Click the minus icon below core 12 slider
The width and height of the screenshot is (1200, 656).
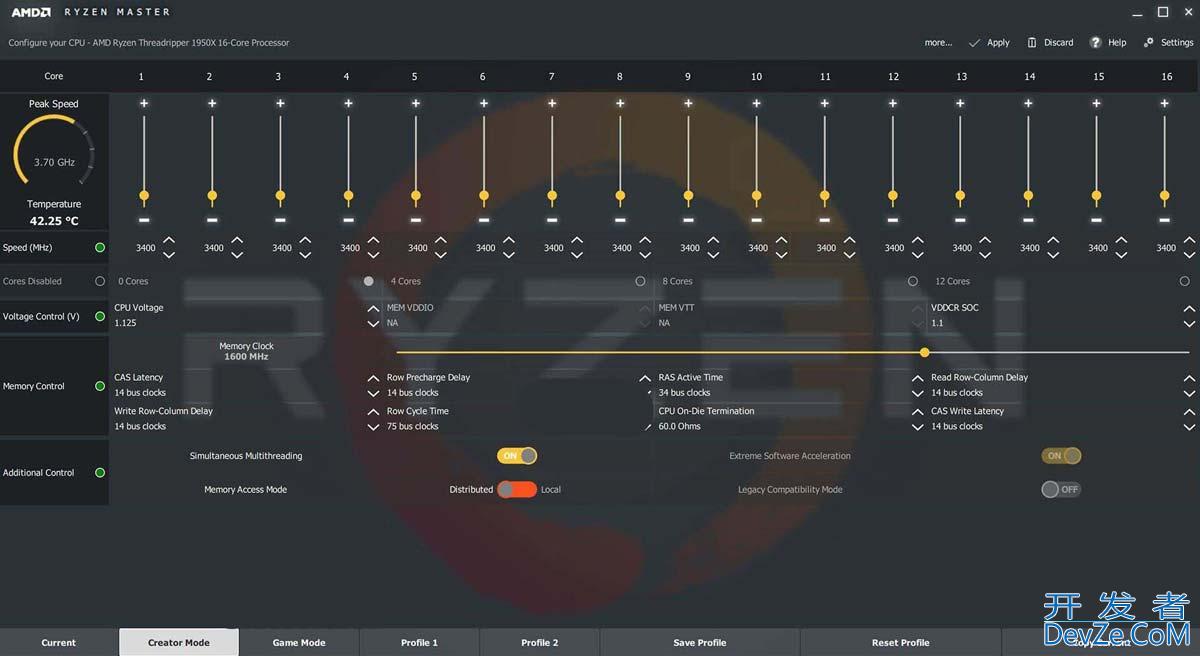tap(892, 219)
